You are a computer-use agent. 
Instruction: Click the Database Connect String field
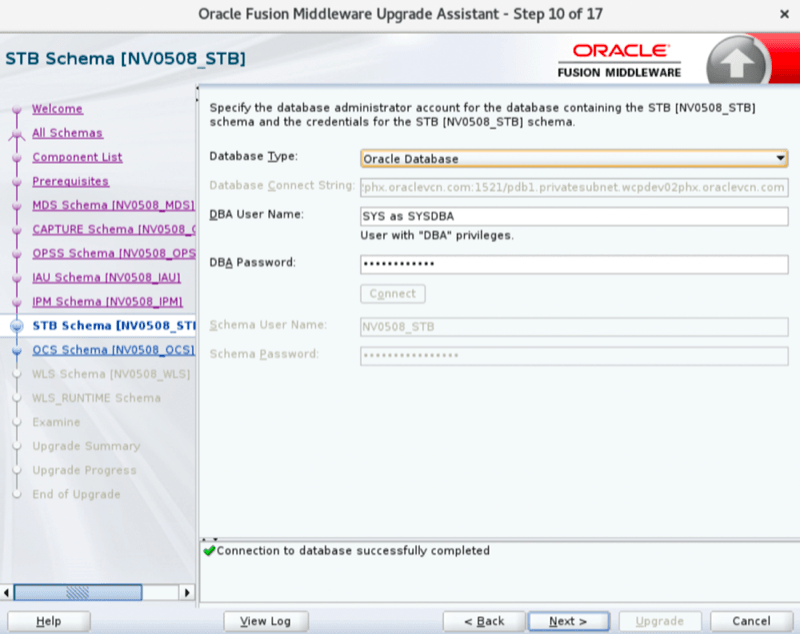coord(574,187)
